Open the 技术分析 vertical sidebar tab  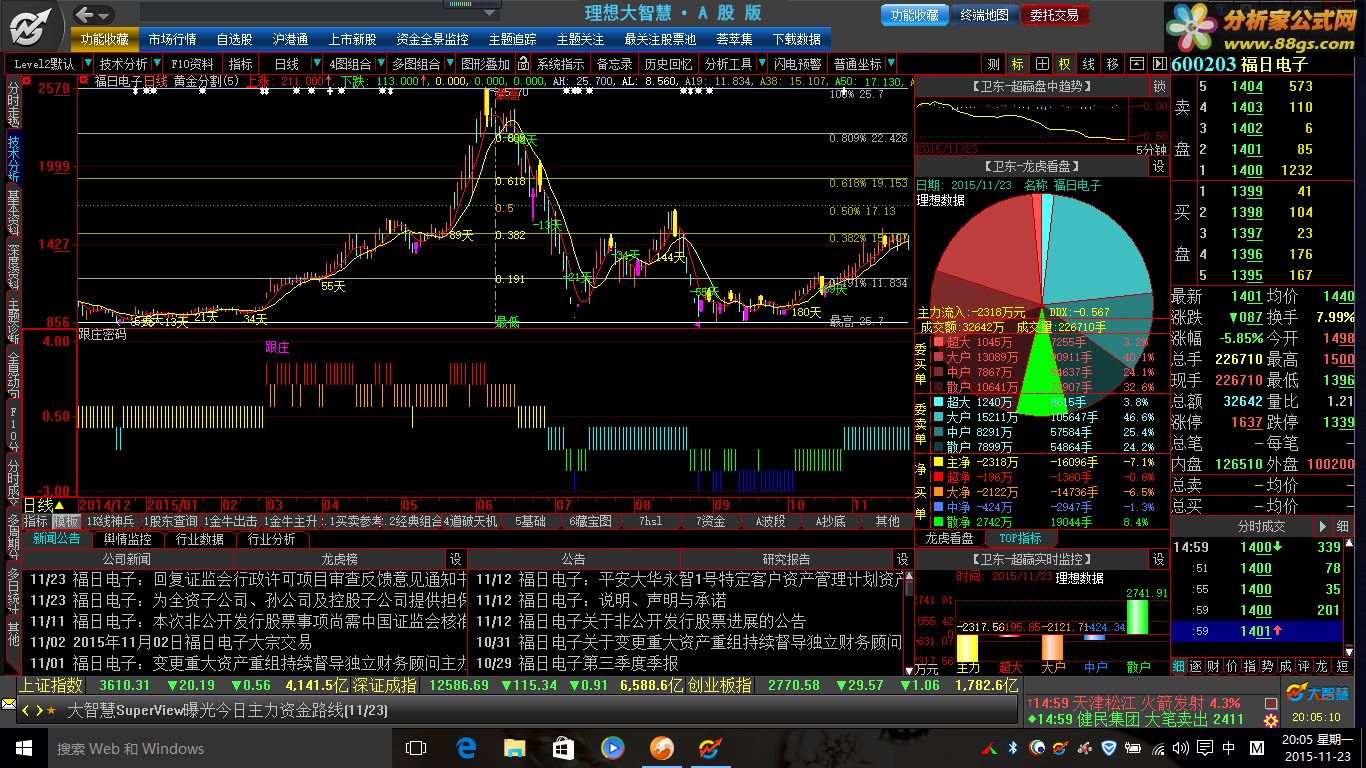tap(13, 157)
